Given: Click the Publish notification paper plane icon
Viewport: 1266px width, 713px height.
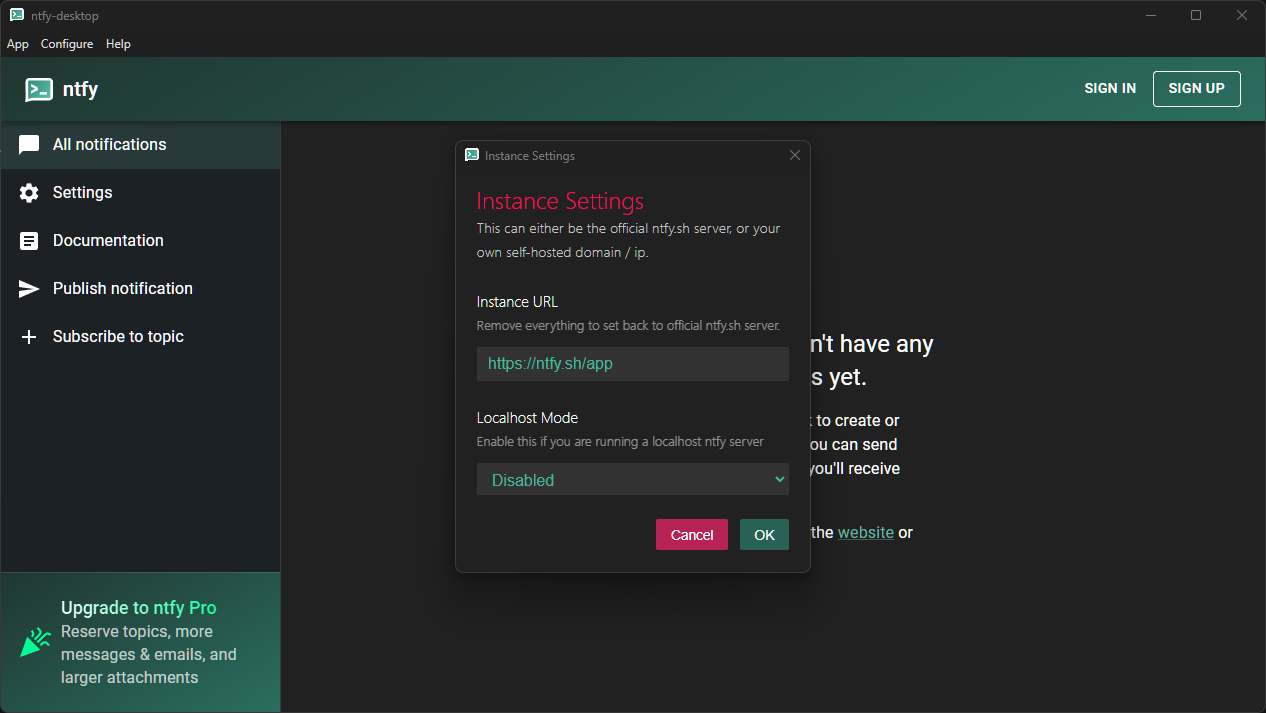Looking at the screenshot, I should click(x=29, y=289).
